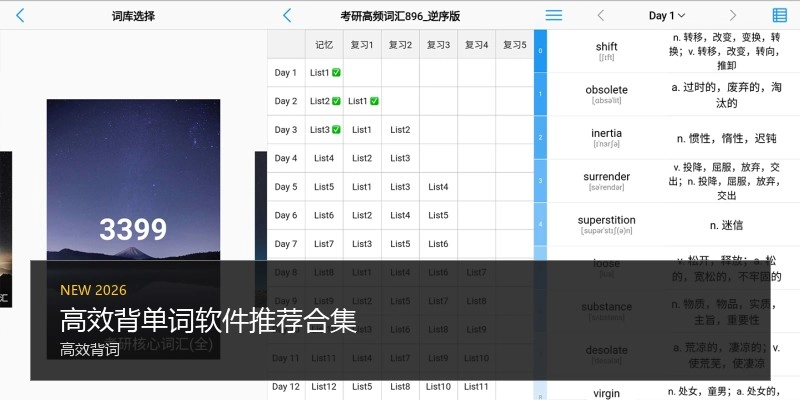
Task: Open the word entry virgin
Action: tap(607, 393)
